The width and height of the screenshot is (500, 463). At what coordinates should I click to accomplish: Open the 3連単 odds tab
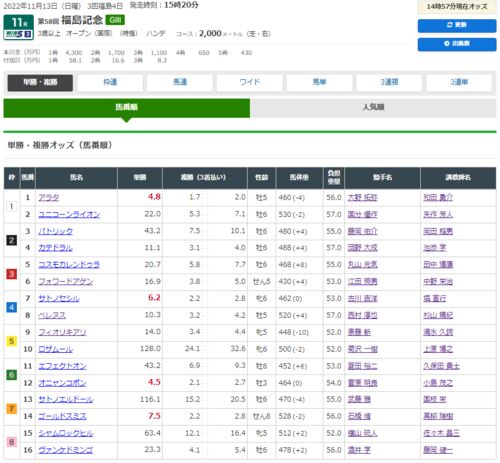(459, 82)
